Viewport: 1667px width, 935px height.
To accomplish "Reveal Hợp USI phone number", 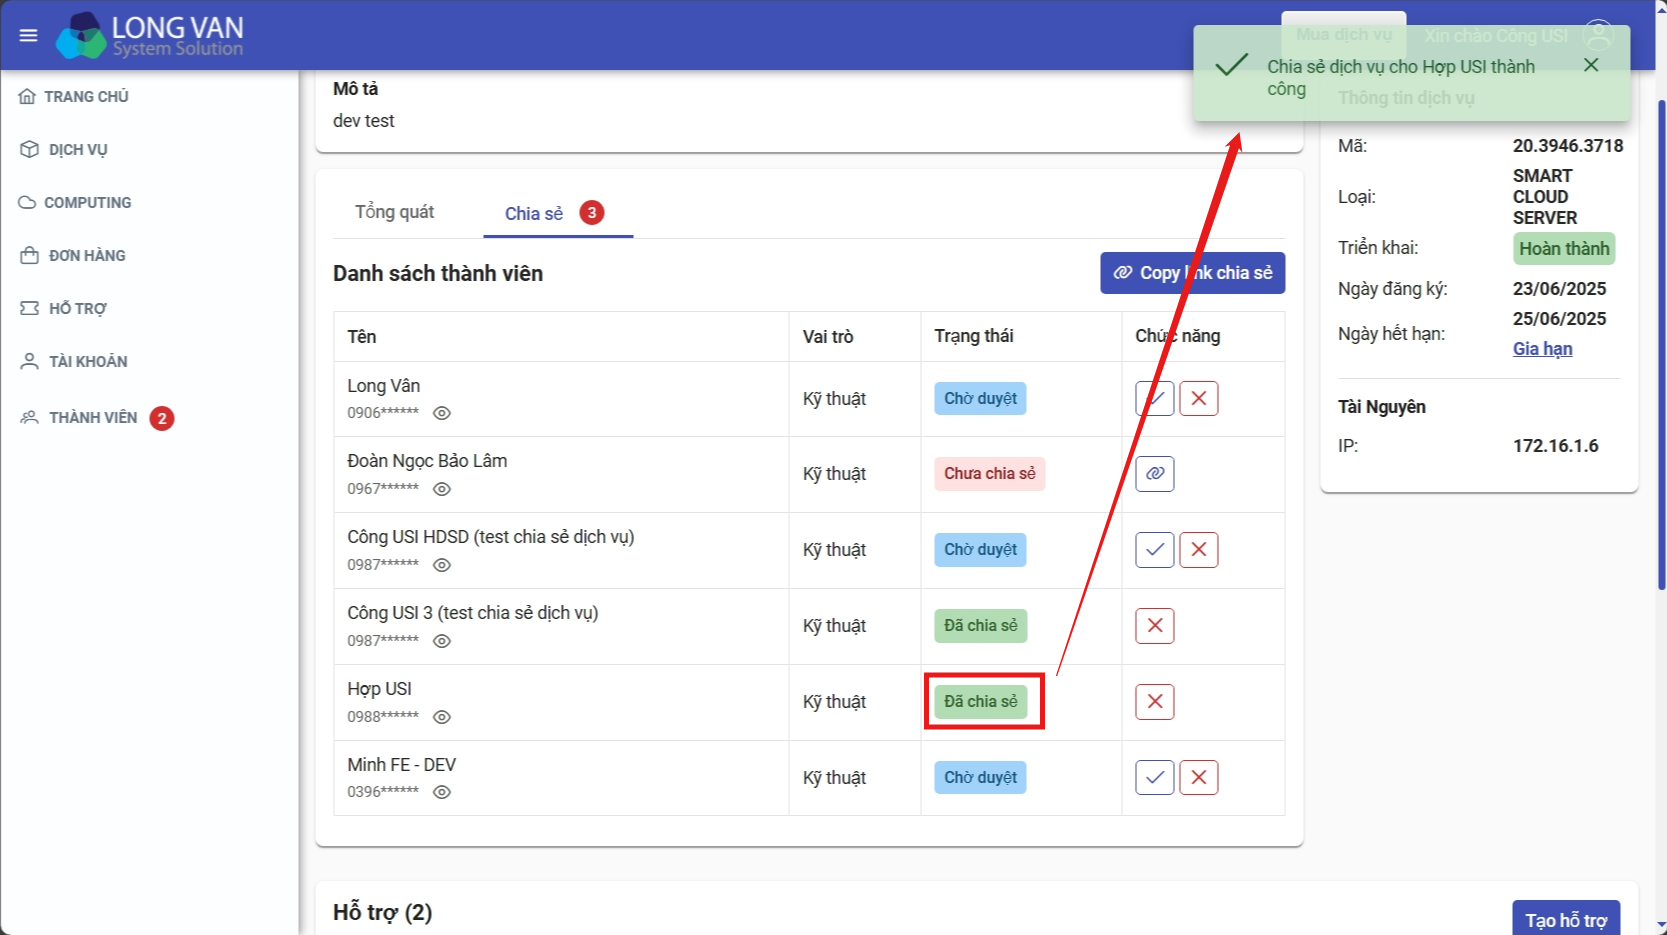I will point(442,717).
